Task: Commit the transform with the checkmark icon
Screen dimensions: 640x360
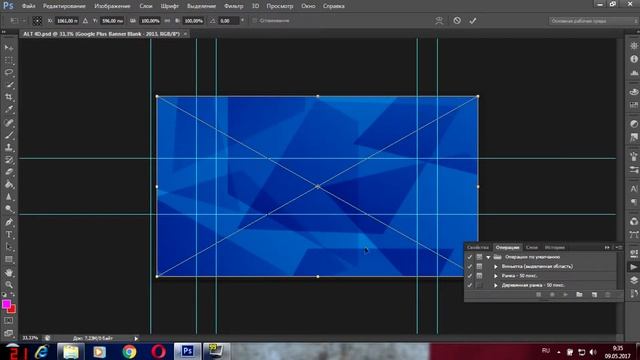Action: 473,20
